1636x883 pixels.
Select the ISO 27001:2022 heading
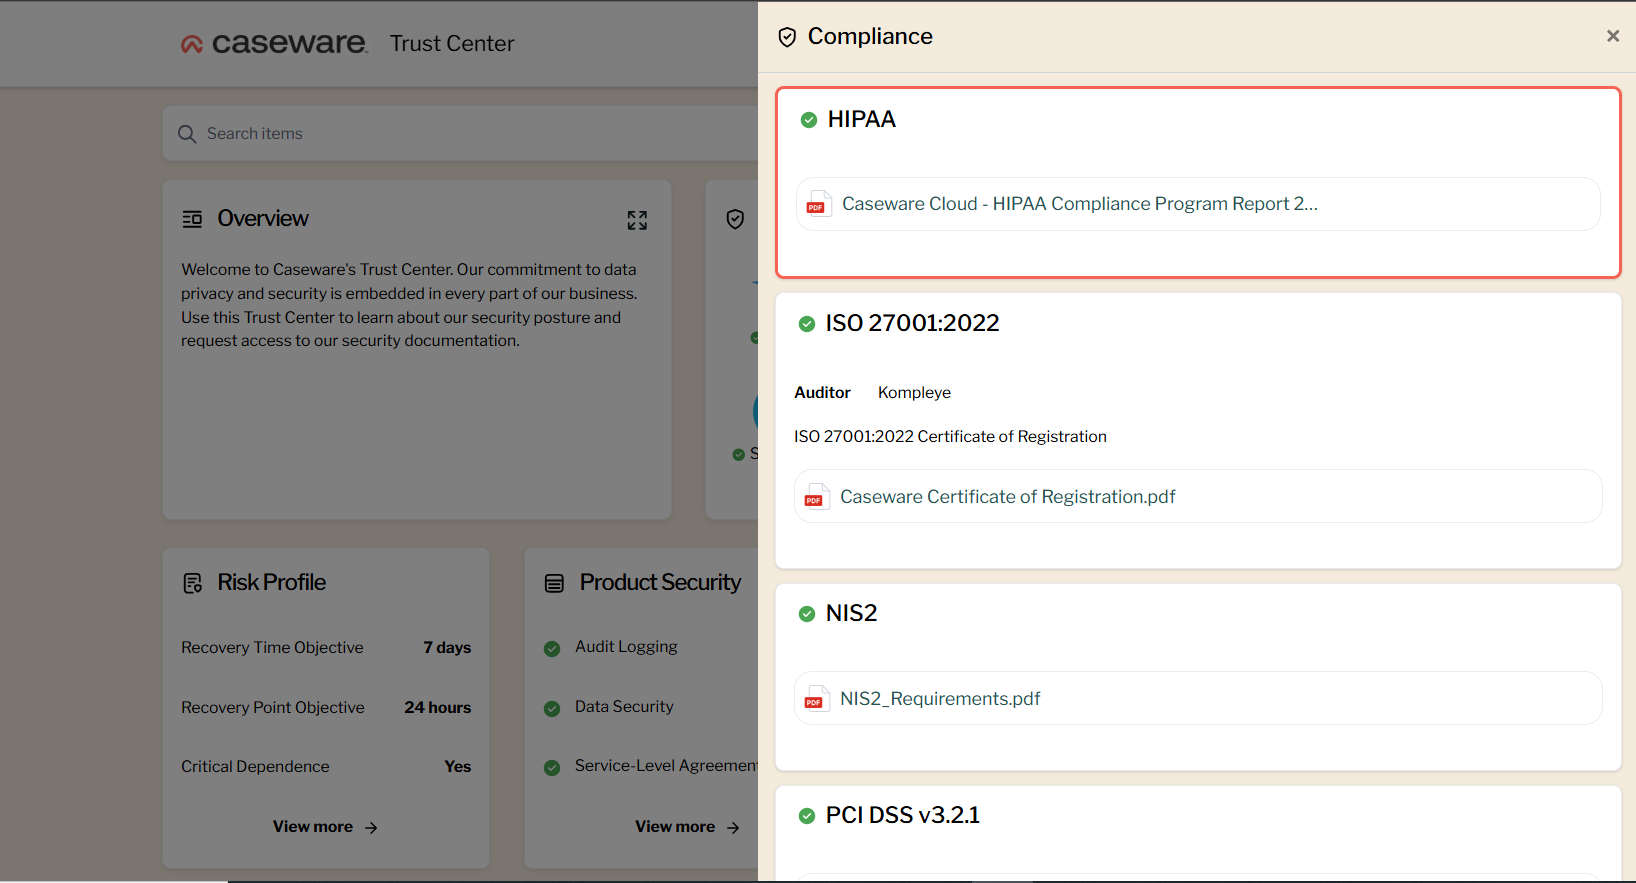tap(912, 323)
